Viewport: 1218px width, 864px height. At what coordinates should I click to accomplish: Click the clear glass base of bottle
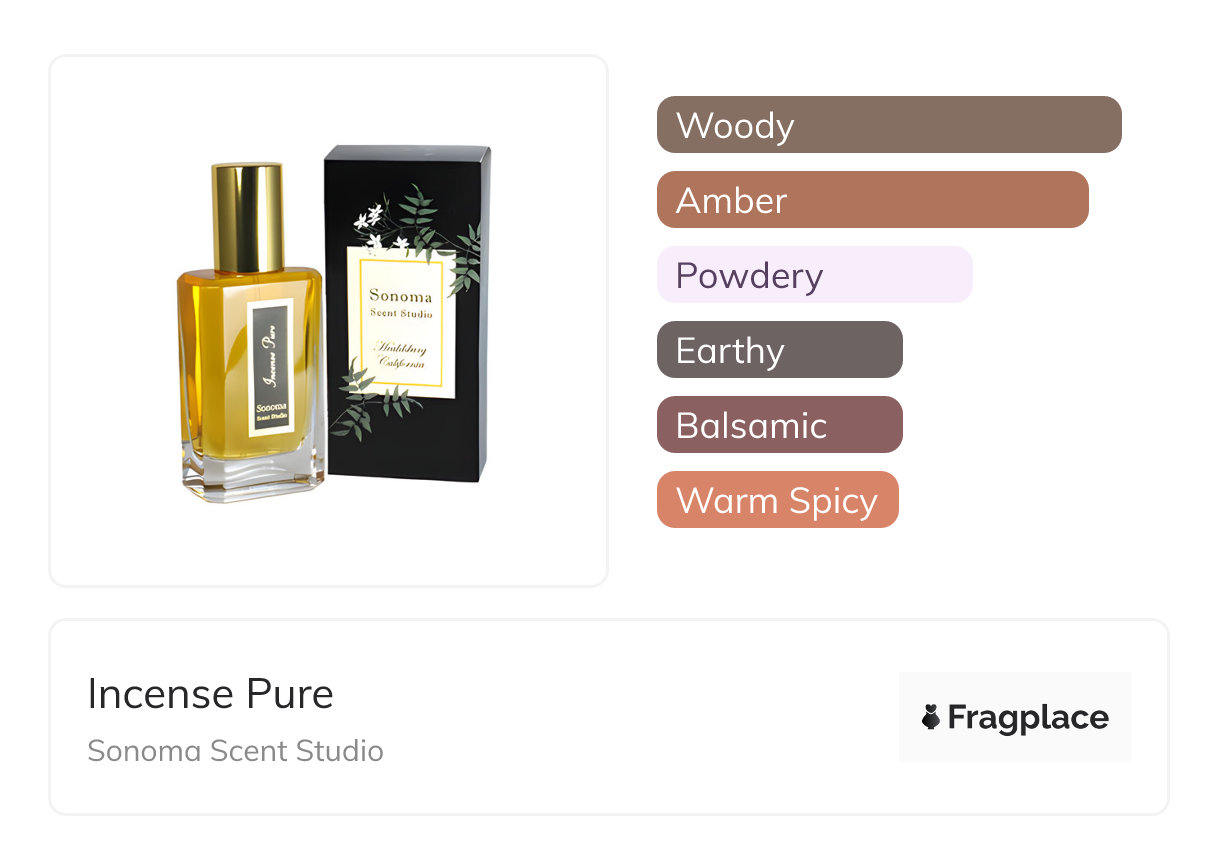[254, 472]
